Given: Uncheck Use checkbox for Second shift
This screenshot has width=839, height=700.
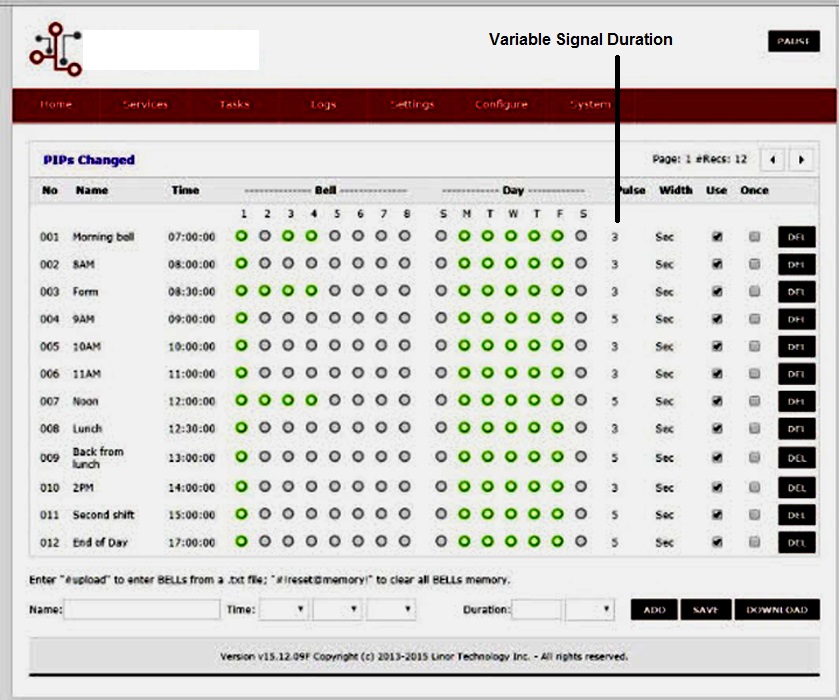Looking at the screenshot, I should pyautogui.click(x=716, y=514).
